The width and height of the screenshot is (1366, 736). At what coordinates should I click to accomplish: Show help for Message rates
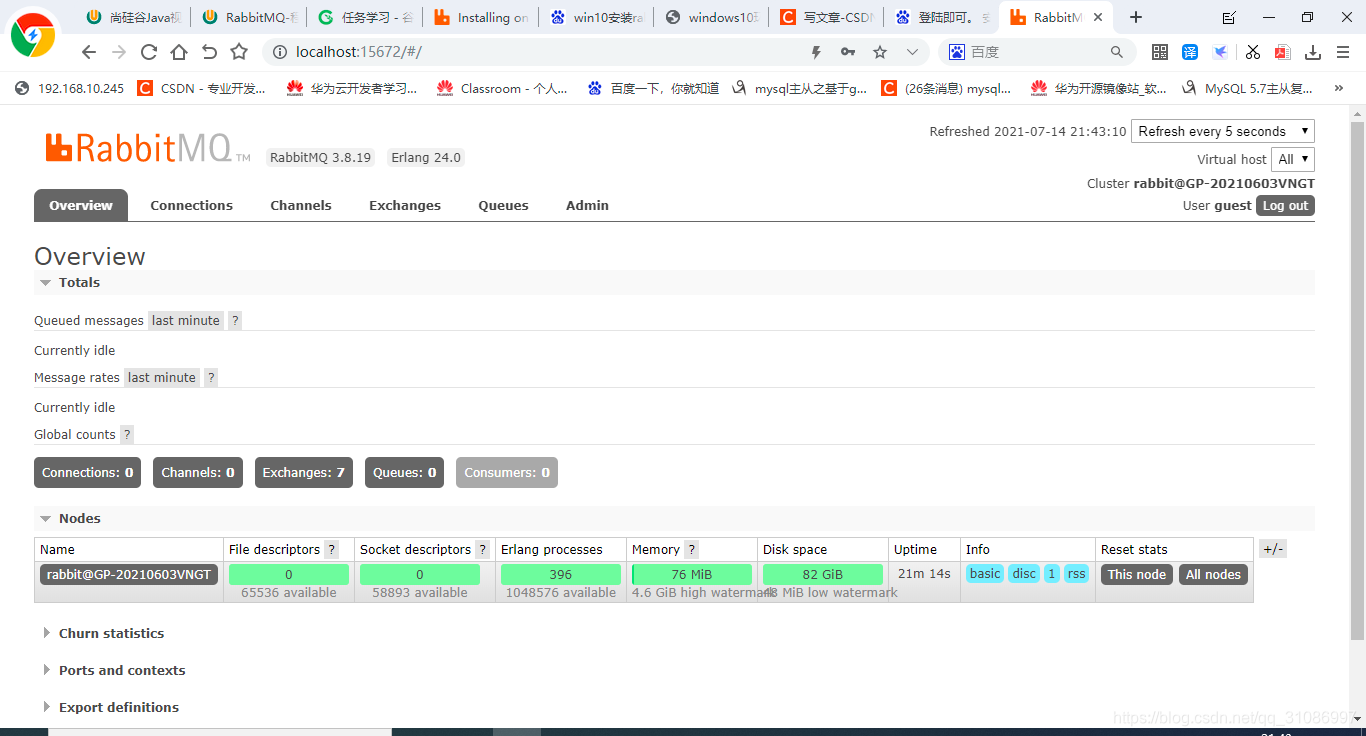[211, 378]
